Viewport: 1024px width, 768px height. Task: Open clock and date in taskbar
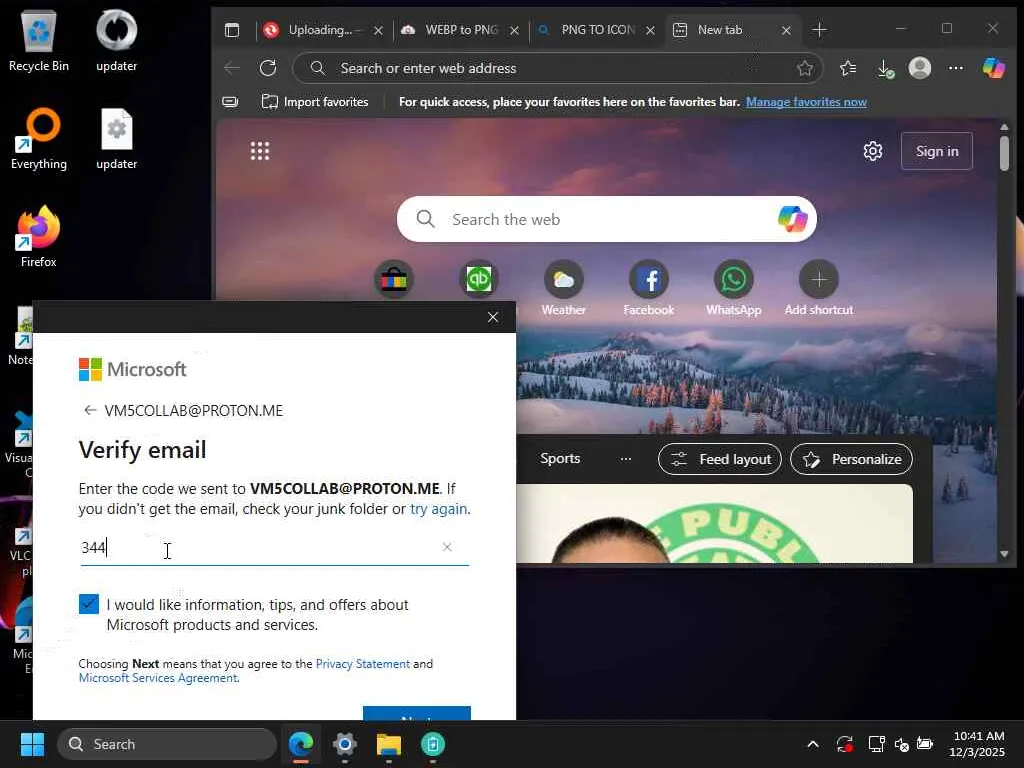point(977,744)
